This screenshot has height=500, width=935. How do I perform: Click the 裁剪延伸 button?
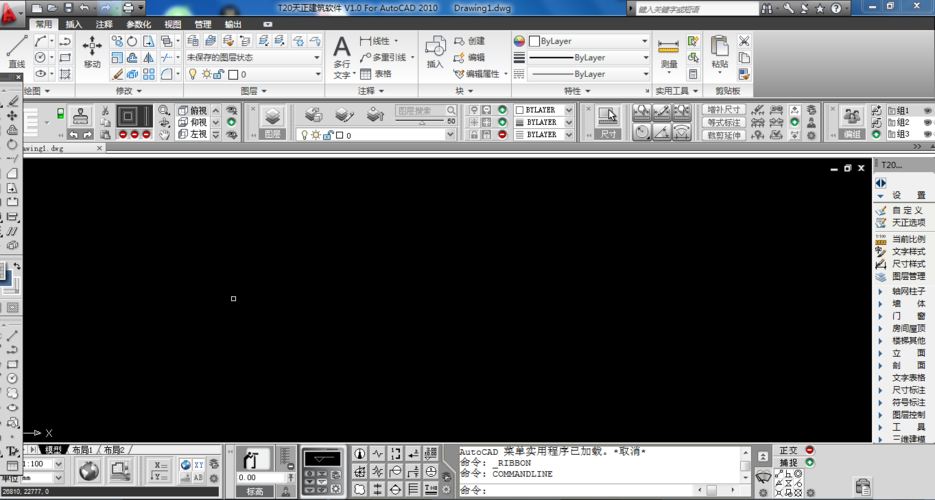click(724, 135)
